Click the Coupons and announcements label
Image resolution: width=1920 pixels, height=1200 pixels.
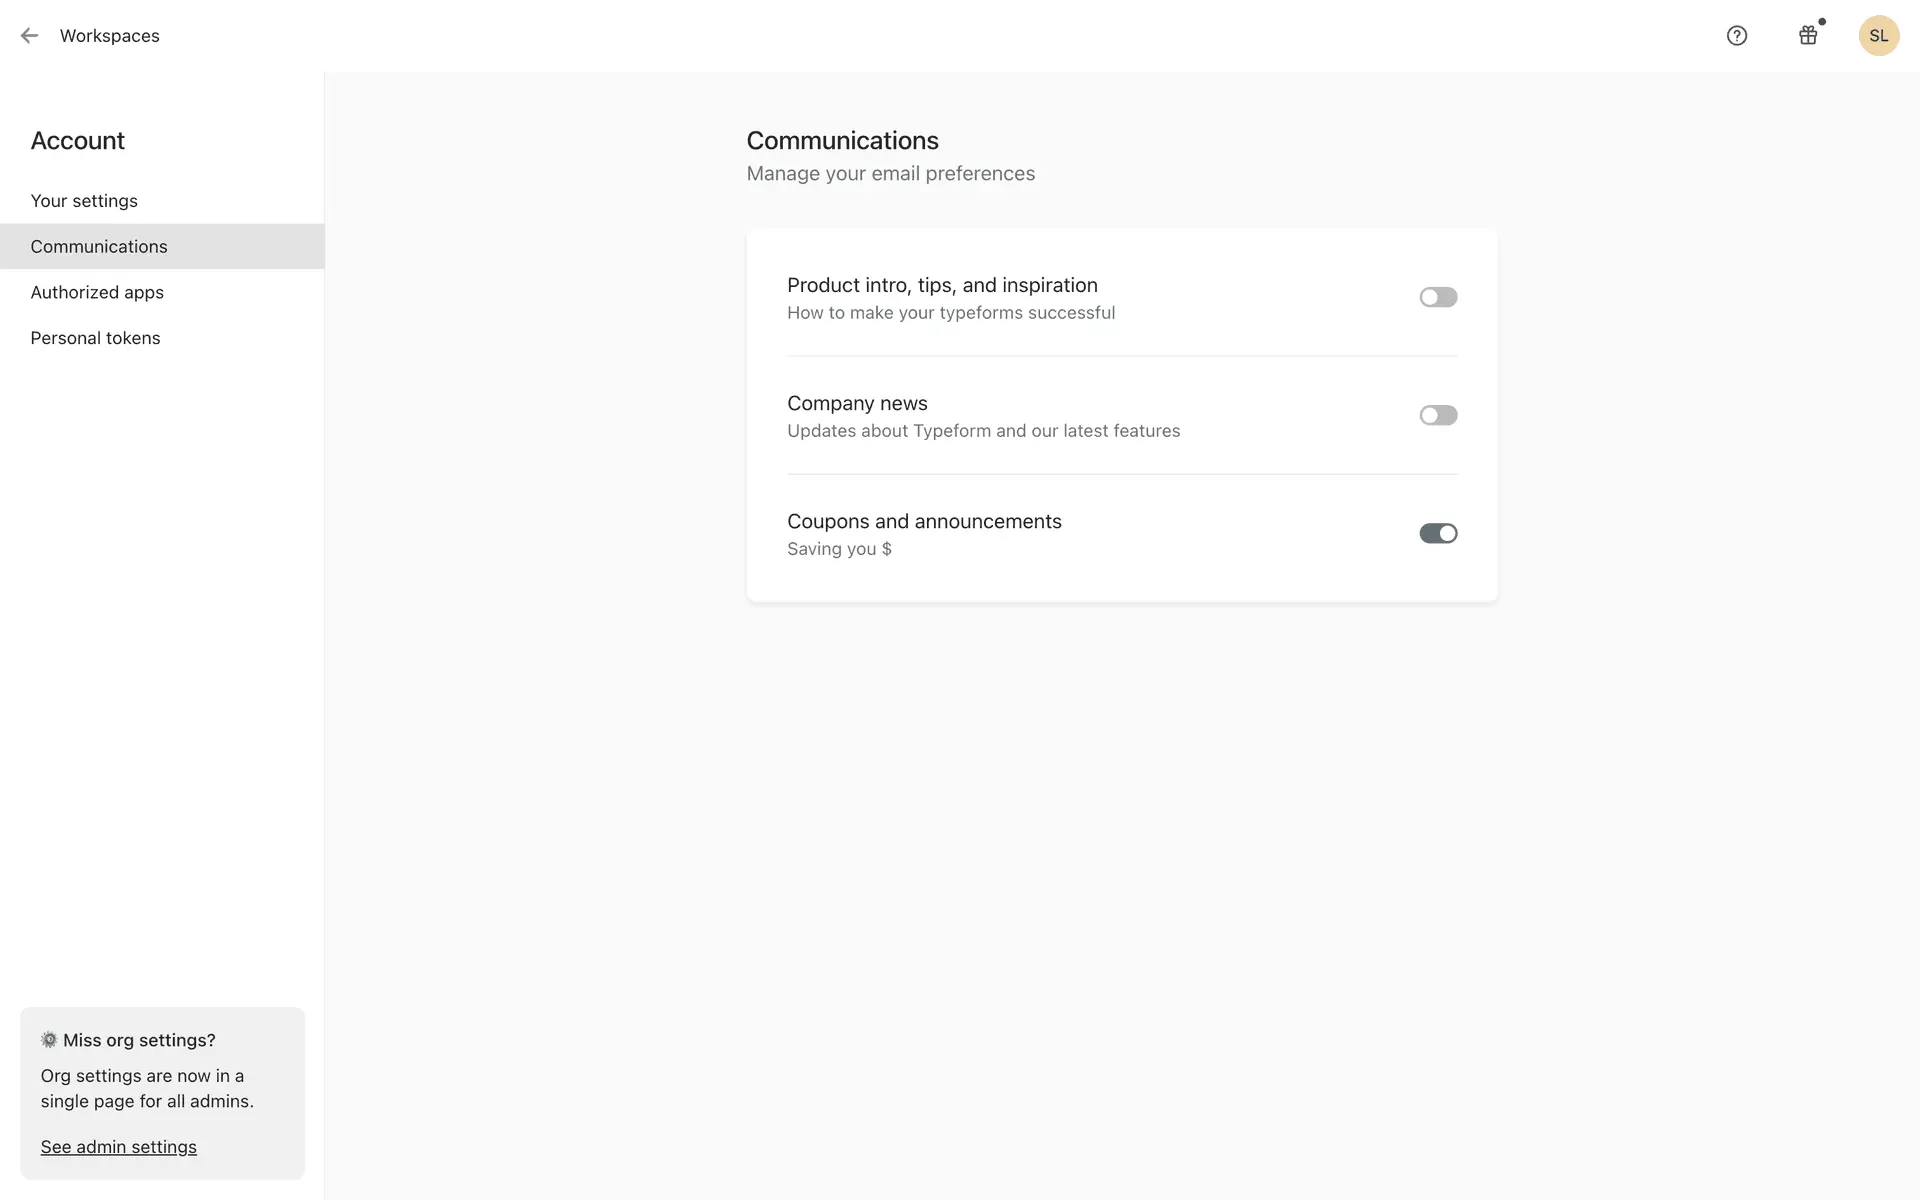point(924,521)
